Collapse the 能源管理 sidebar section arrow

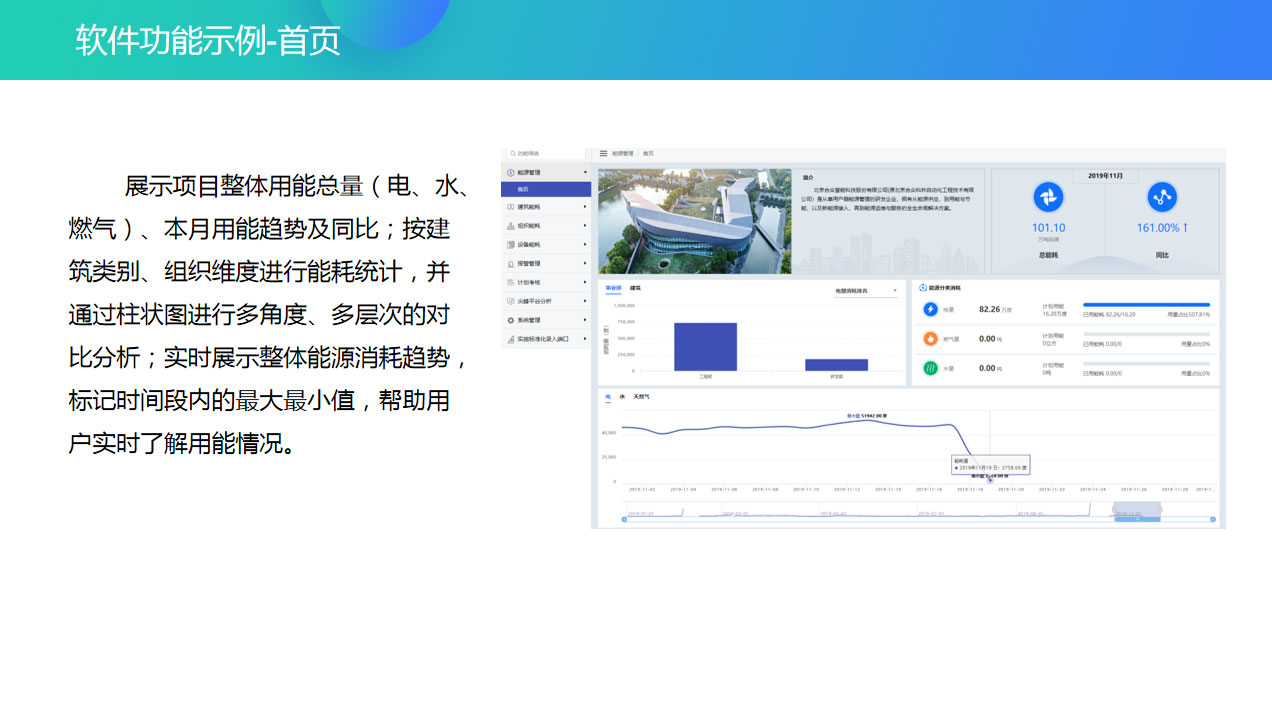pyautogui.click(x=585, y=173)
